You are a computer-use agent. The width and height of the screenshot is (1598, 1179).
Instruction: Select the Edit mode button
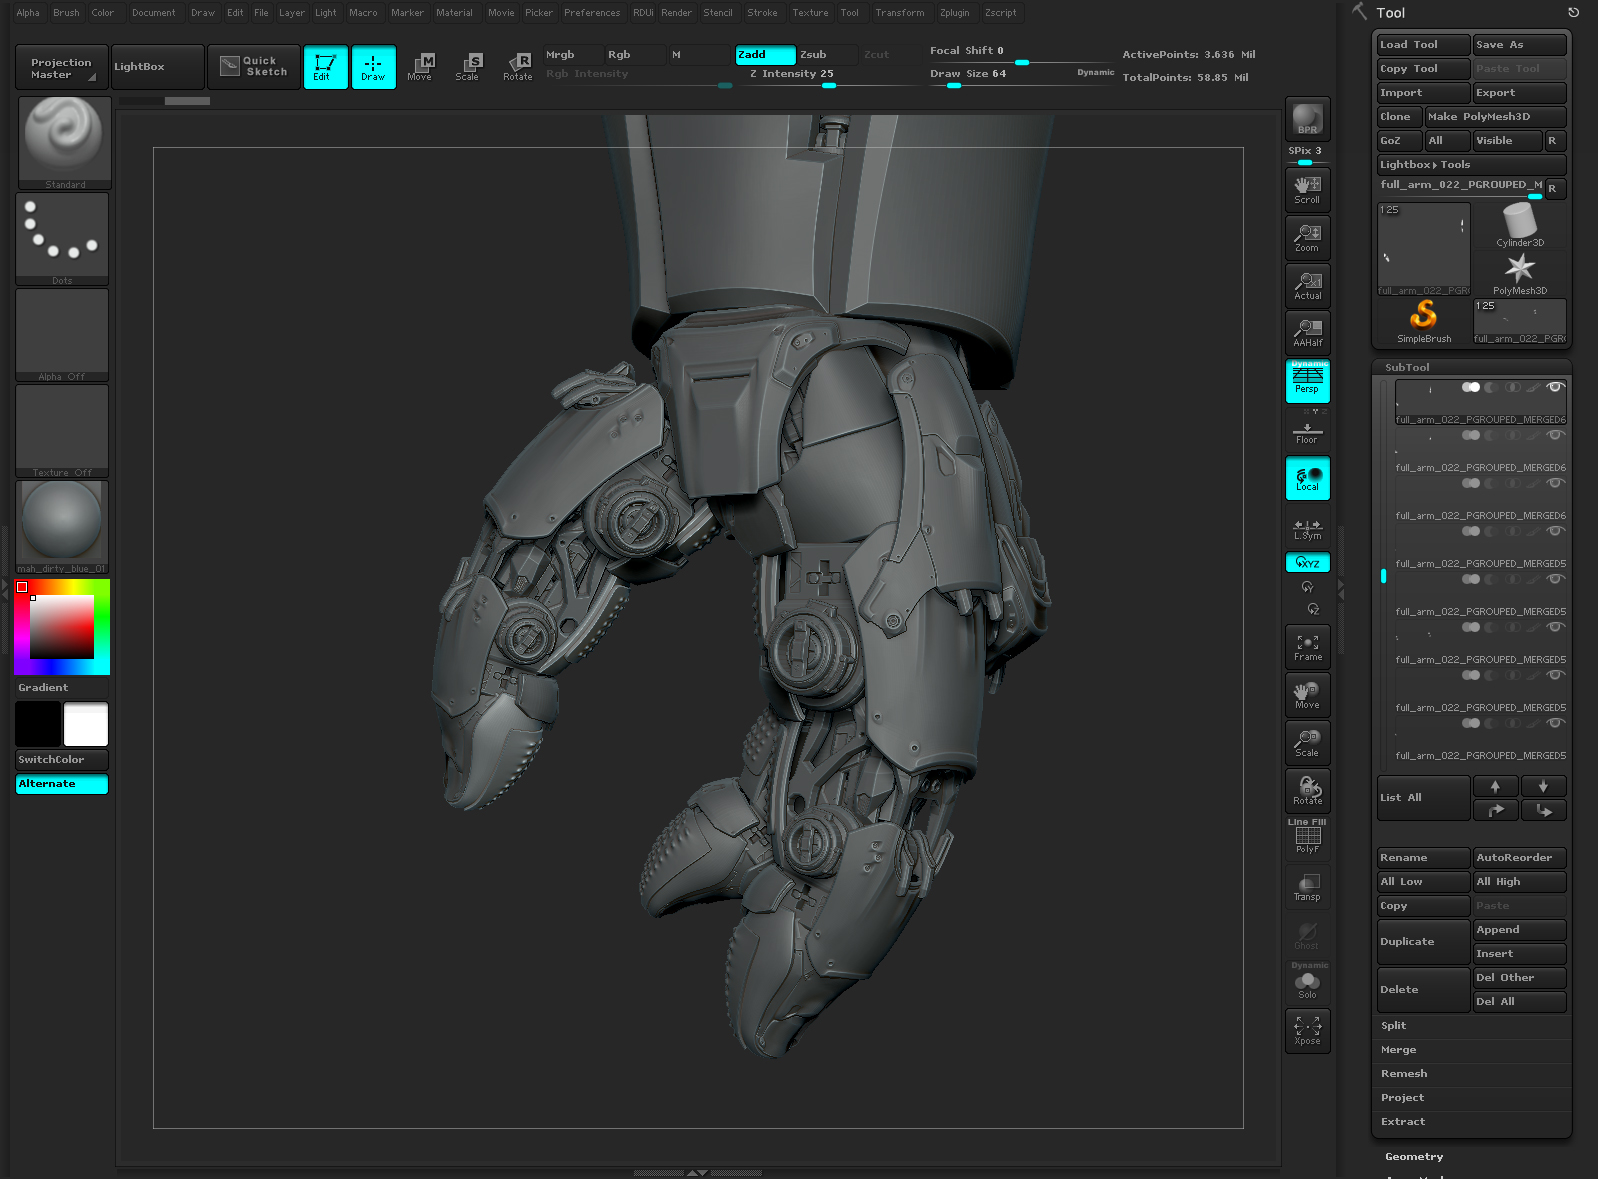click(x=325, y=67)
